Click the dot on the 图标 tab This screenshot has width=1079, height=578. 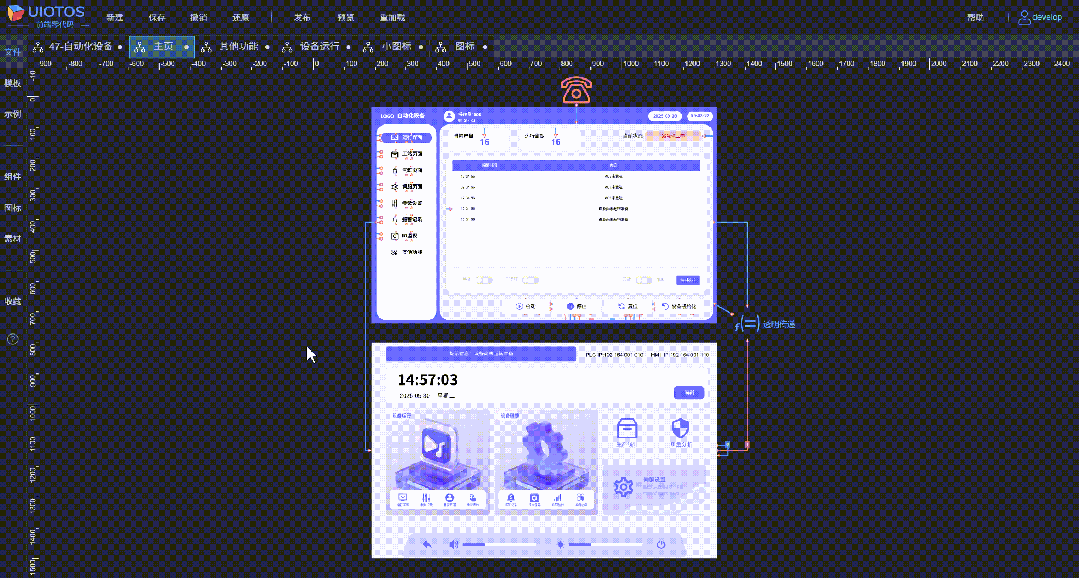click(485, 47)
